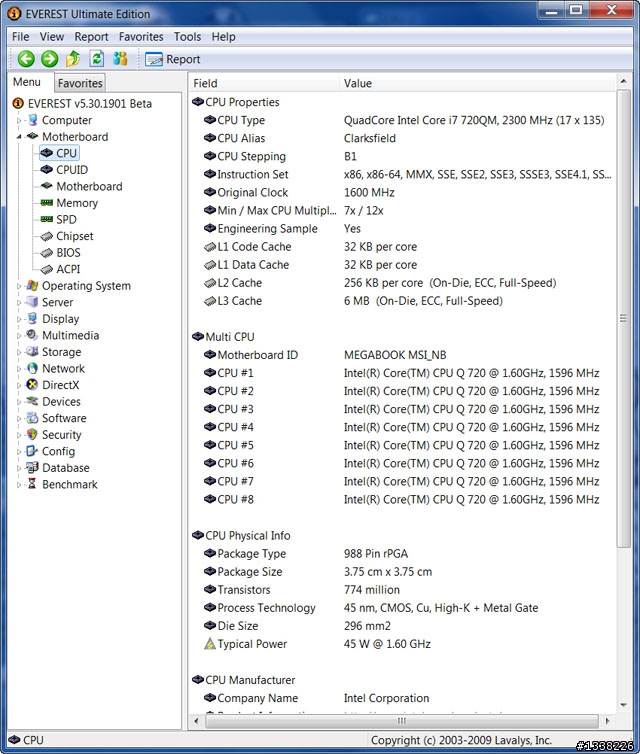Image resolution: width=640 pixels, height=754 pixels.
Task: Expand the Benchmark tree branch
Action: (19, 484)
